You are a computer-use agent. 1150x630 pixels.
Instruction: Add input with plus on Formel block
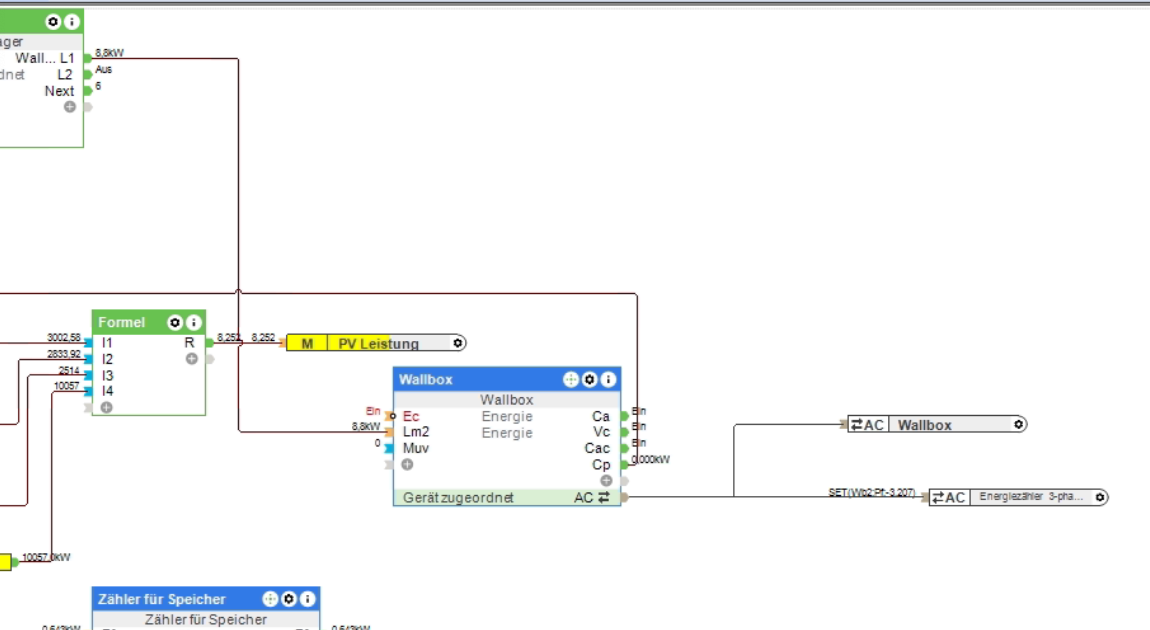tap(106, 407)
